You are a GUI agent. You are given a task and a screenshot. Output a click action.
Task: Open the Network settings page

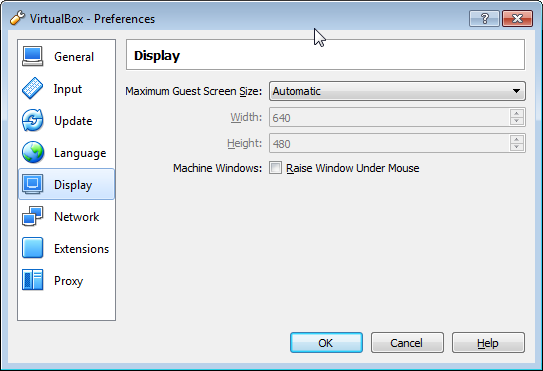pos(66,217)
